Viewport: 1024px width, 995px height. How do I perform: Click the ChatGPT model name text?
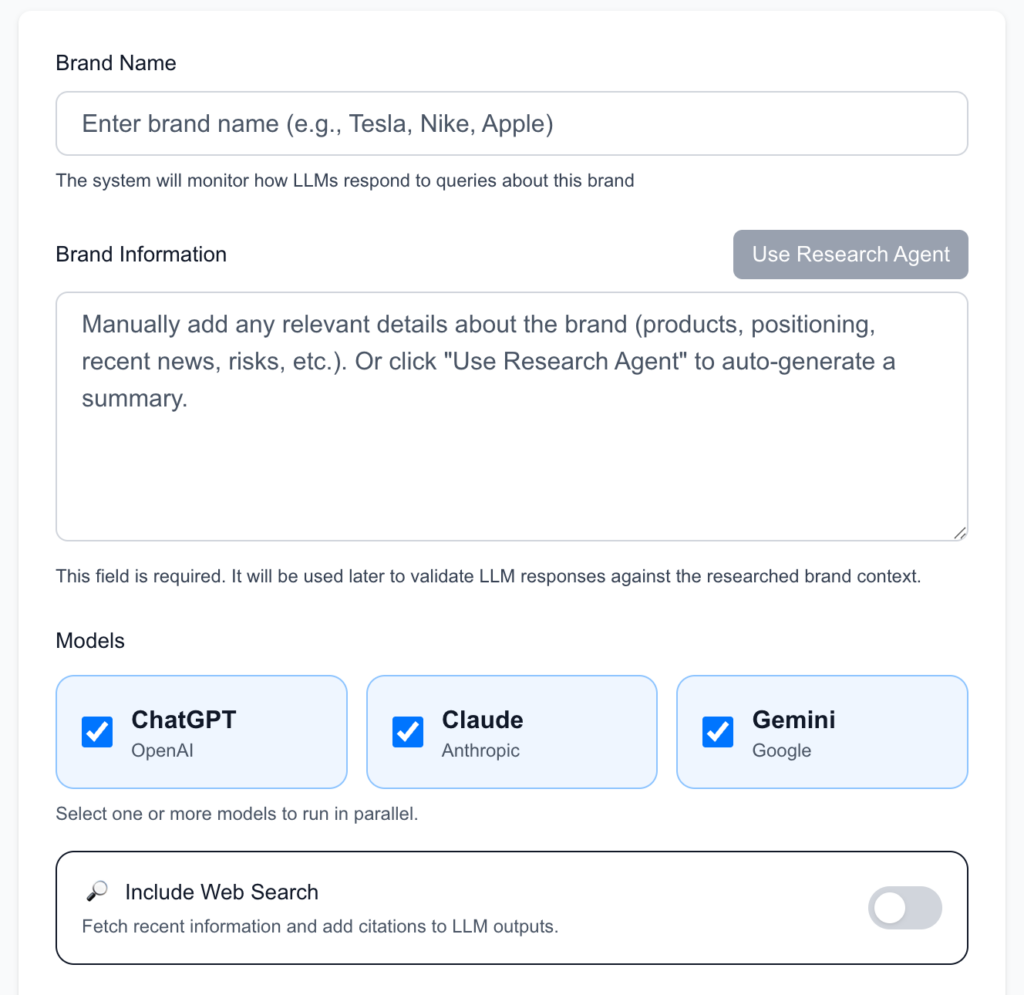tap(184, 720)
